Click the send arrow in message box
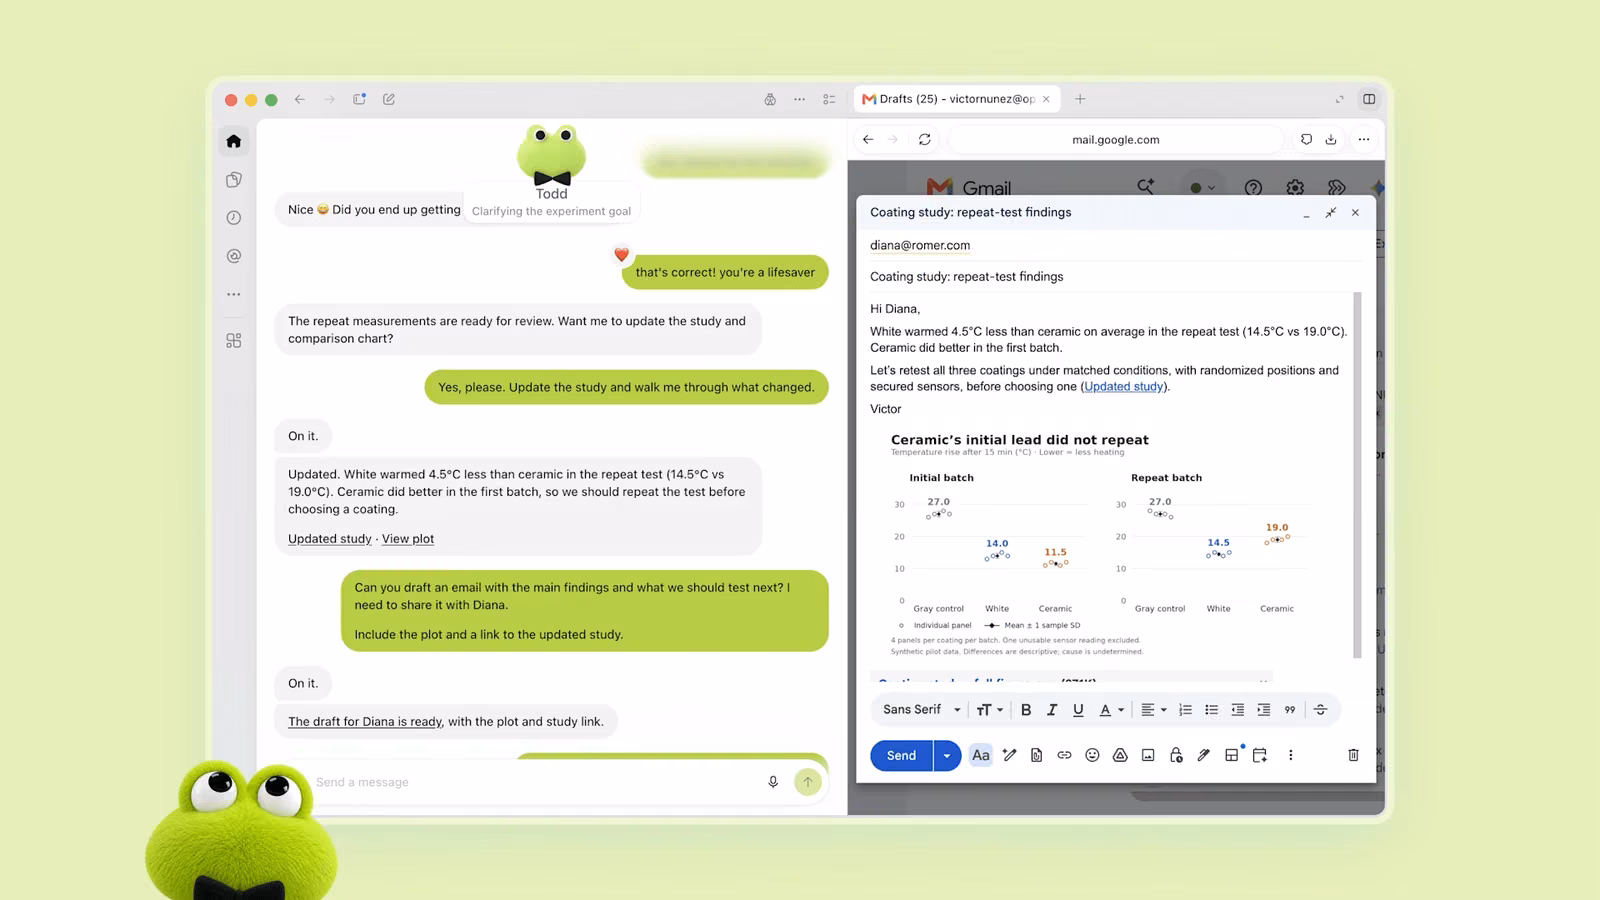Viewport: 1600px width, 900px height. point(808,782)
